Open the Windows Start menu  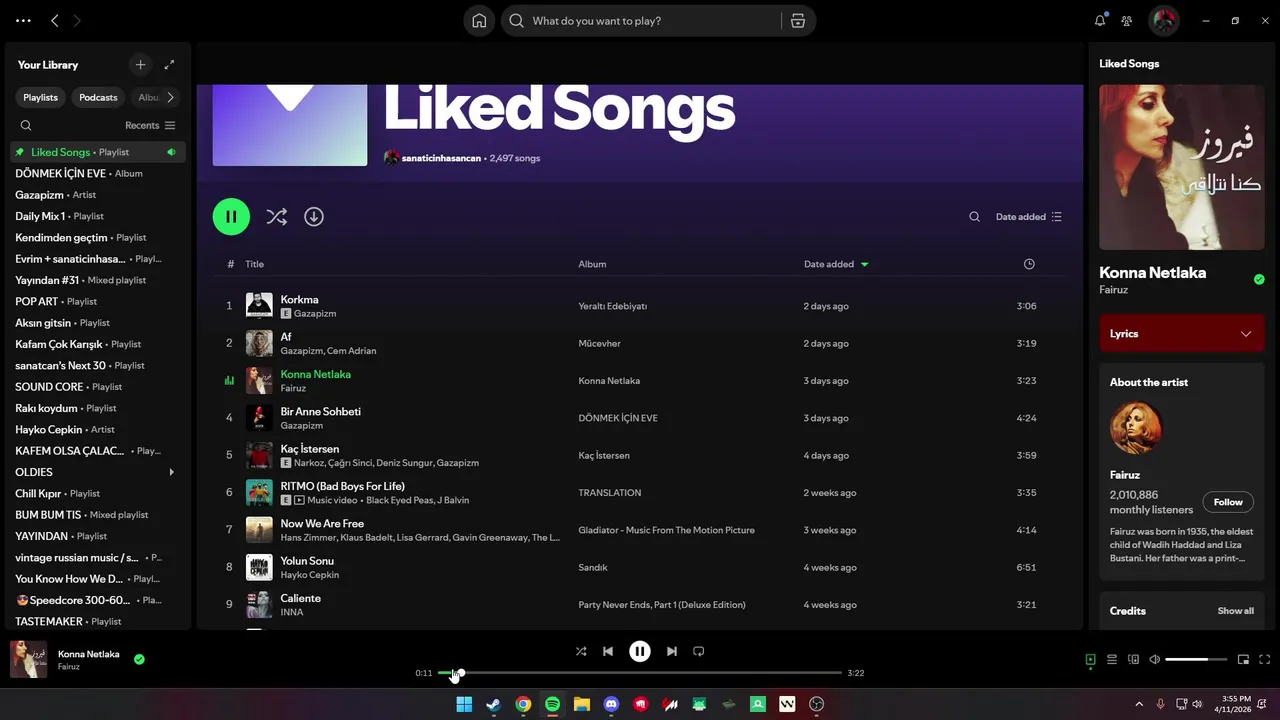tap(464, 704)
